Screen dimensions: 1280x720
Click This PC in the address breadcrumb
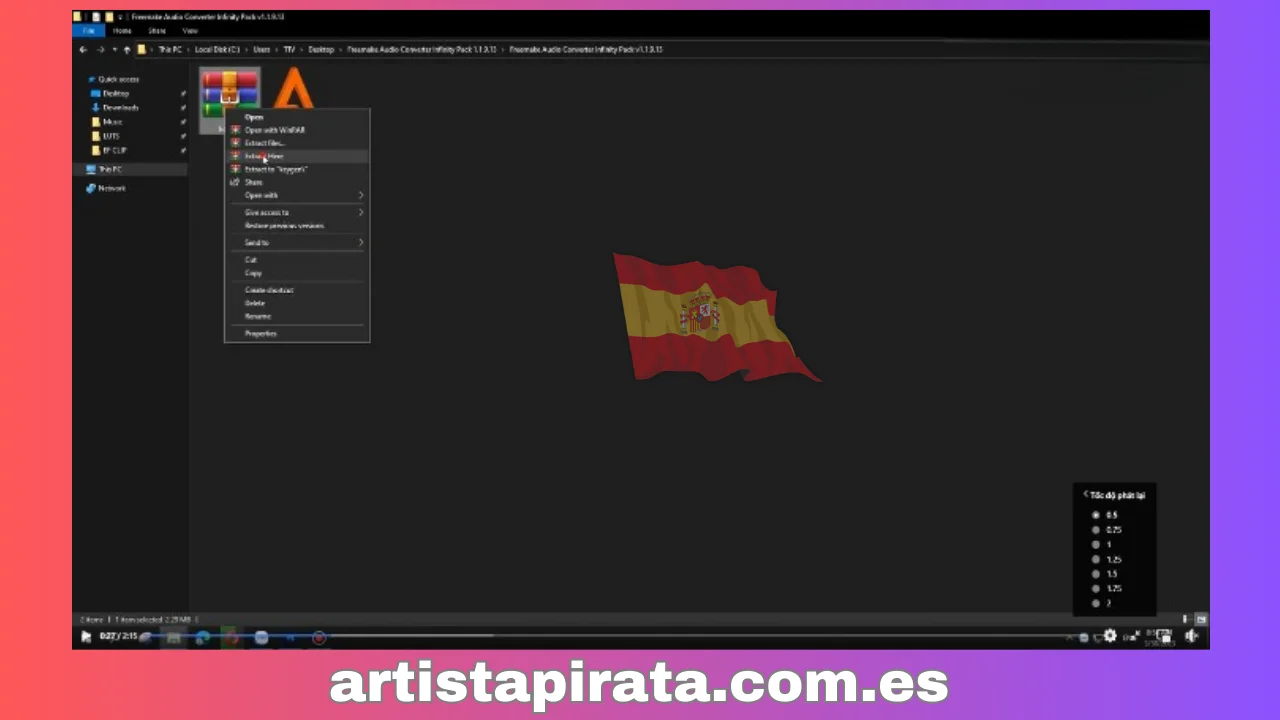(169, 49)
